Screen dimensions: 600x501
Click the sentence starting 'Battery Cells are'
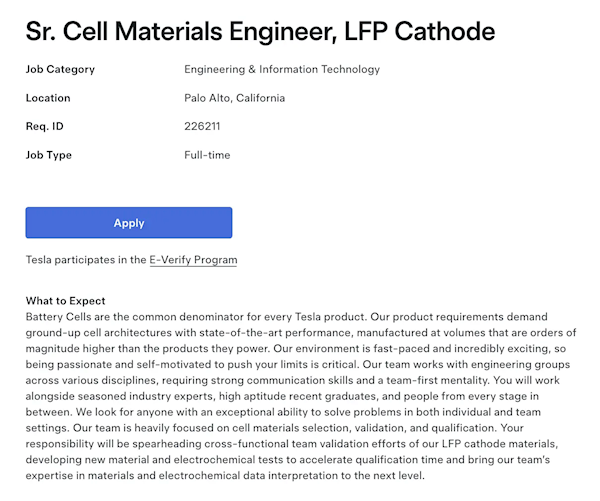click(150, 316)
